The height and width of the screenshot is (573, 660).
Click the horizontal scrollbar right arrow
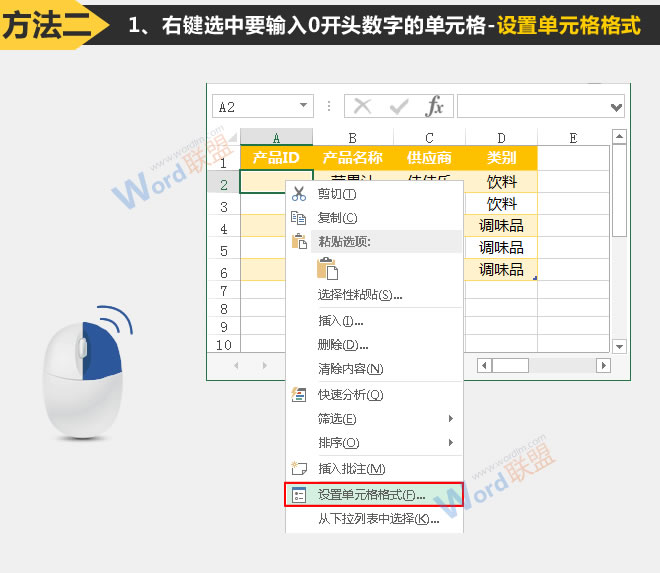pyautogui.click(x=603, y=365)
